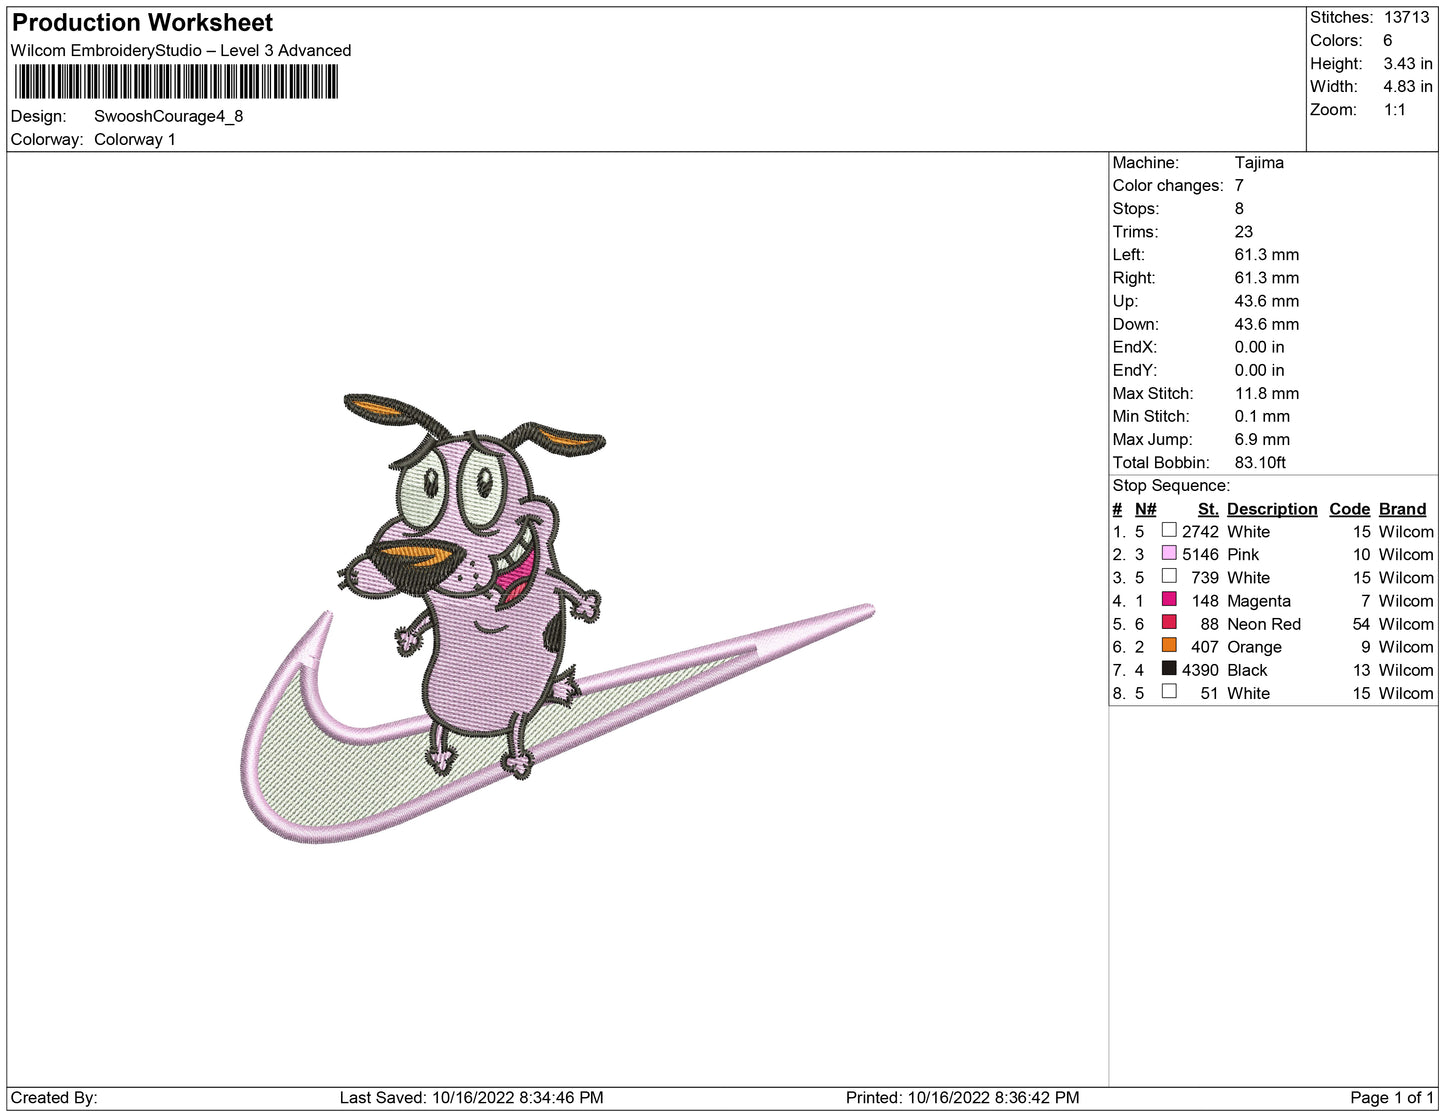
Task: Click the Neon Red thread color swatch
Action: click(1169, 622)
